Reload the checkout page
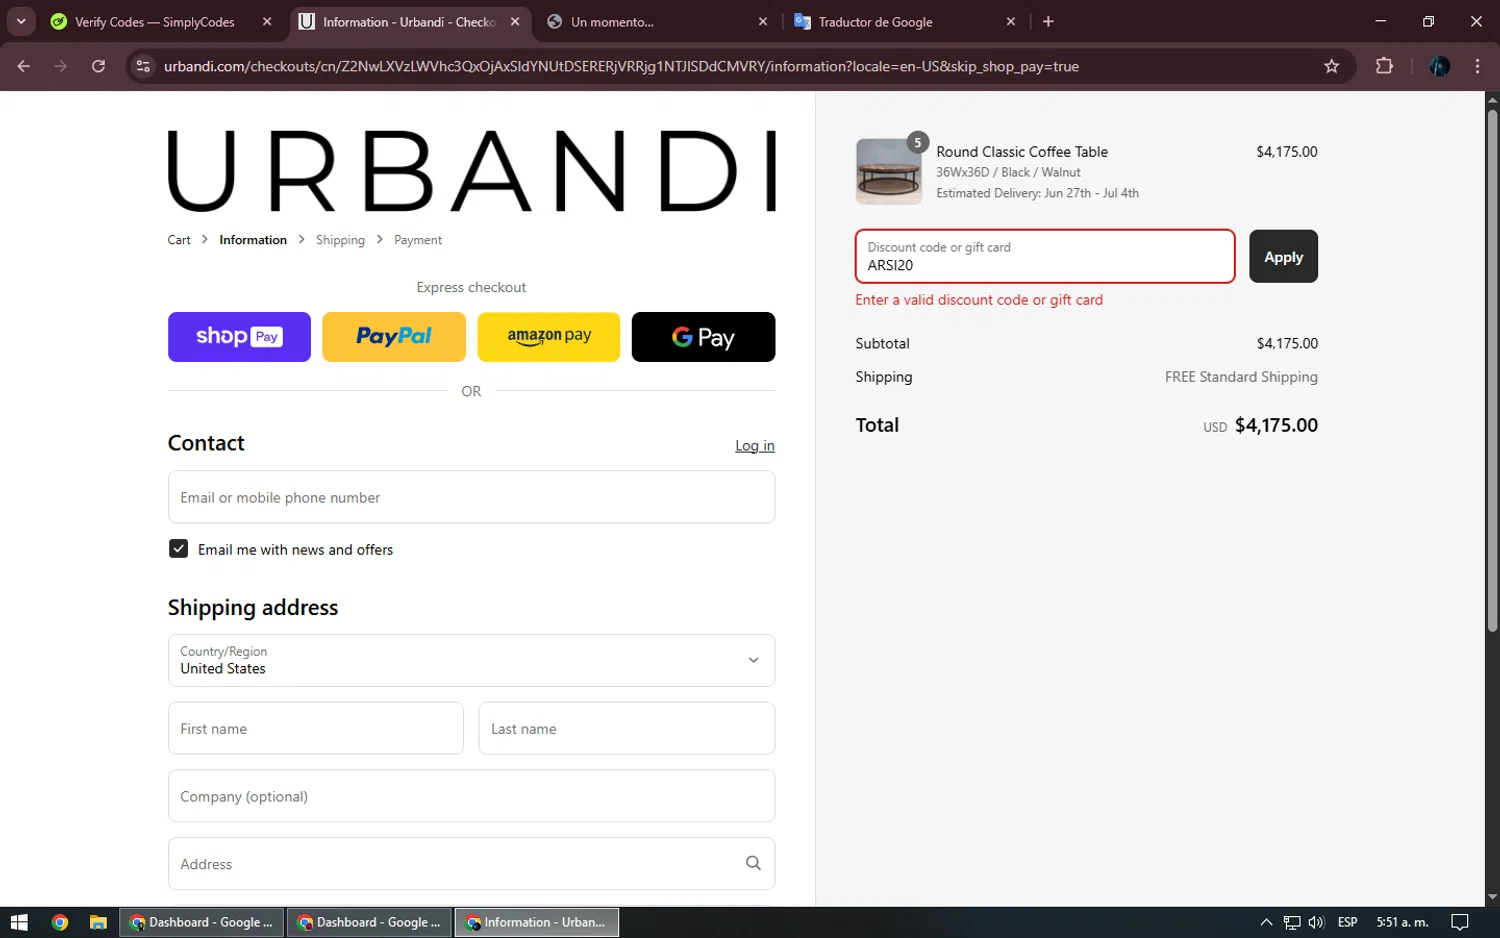The width and height of the screenshot is (1500, 938). click(98, 66)
